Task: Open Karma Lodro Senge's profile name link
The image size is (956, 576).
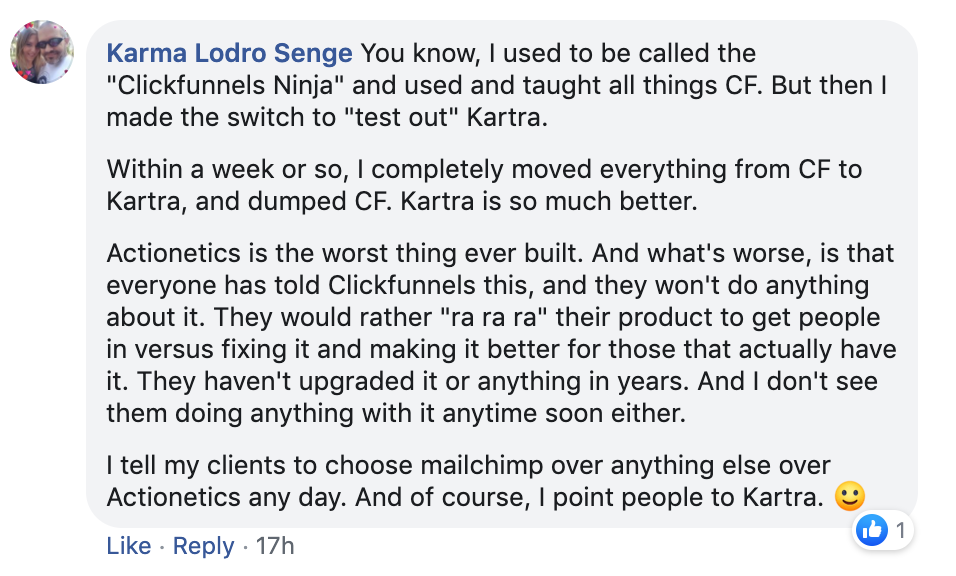Action: (x=229, y=53)
